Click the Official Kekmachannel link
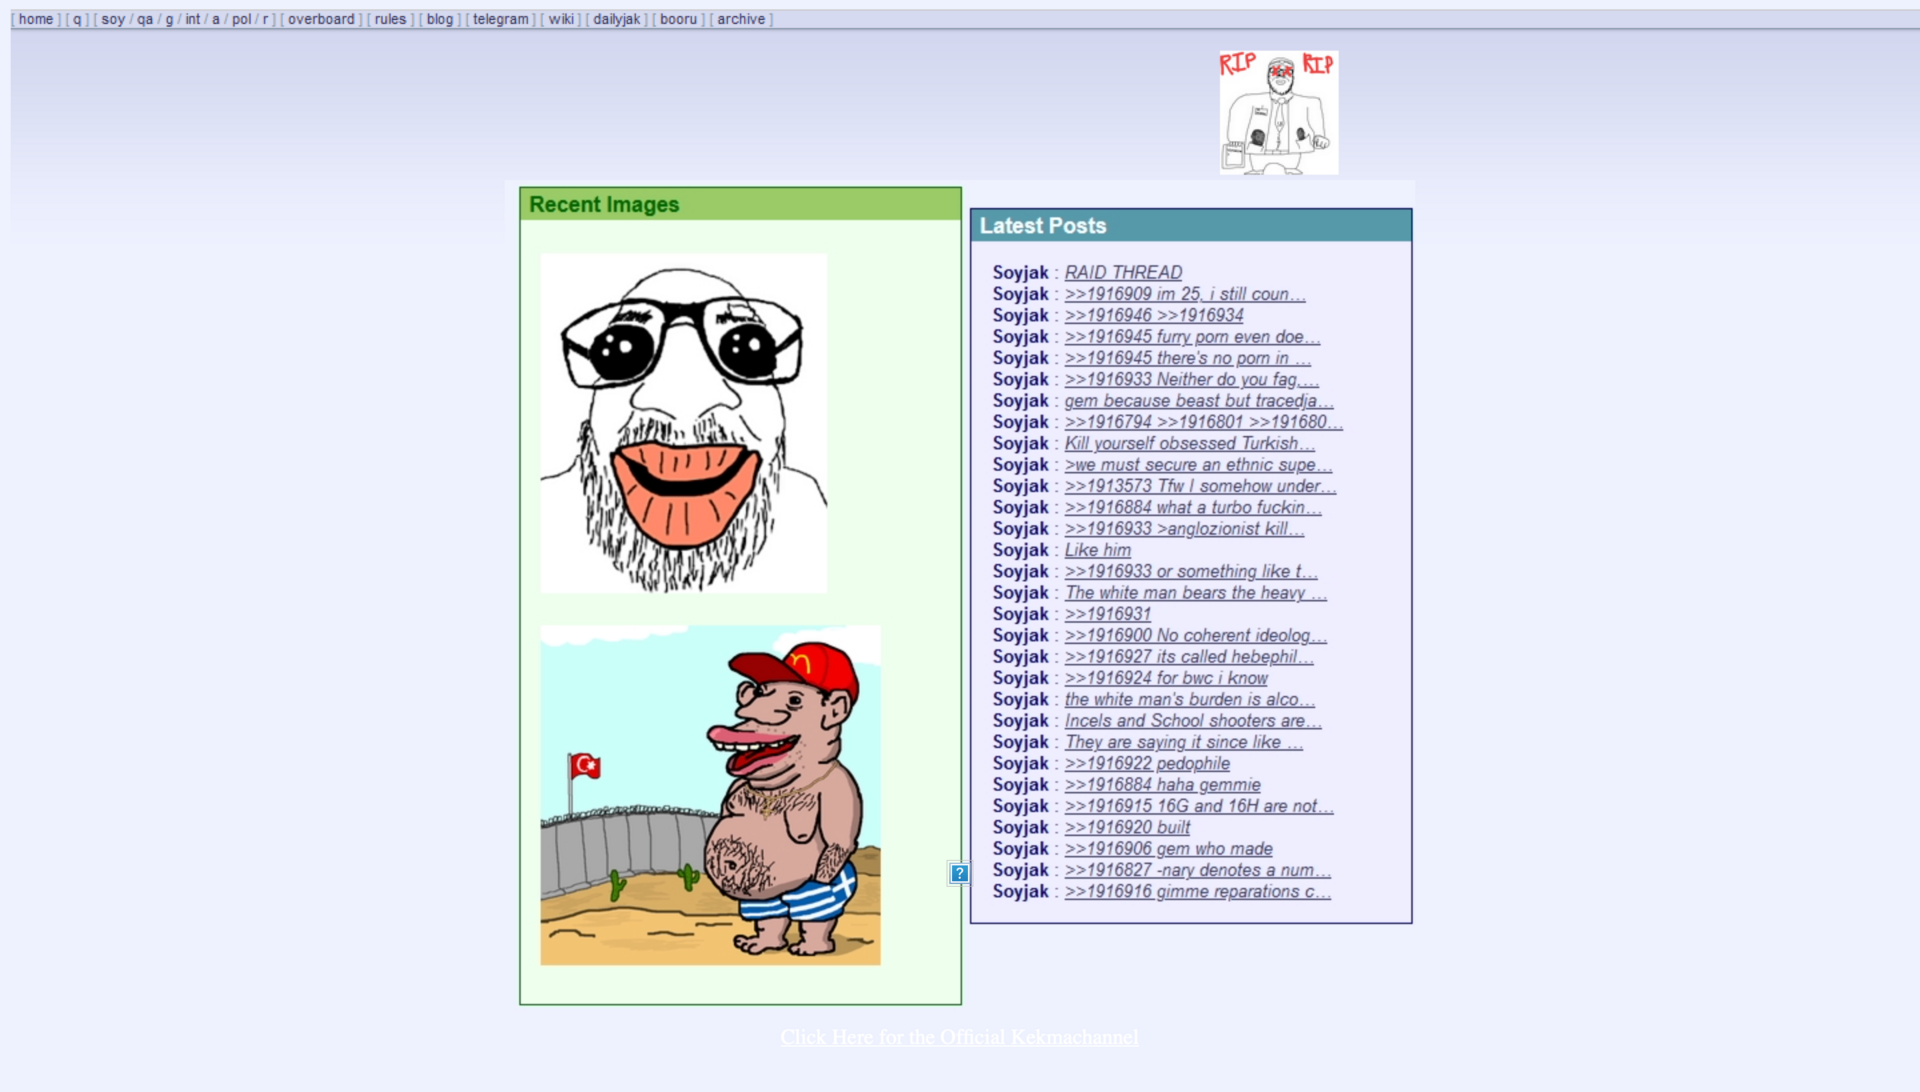1920x1092 pixels. [959, 1037]
